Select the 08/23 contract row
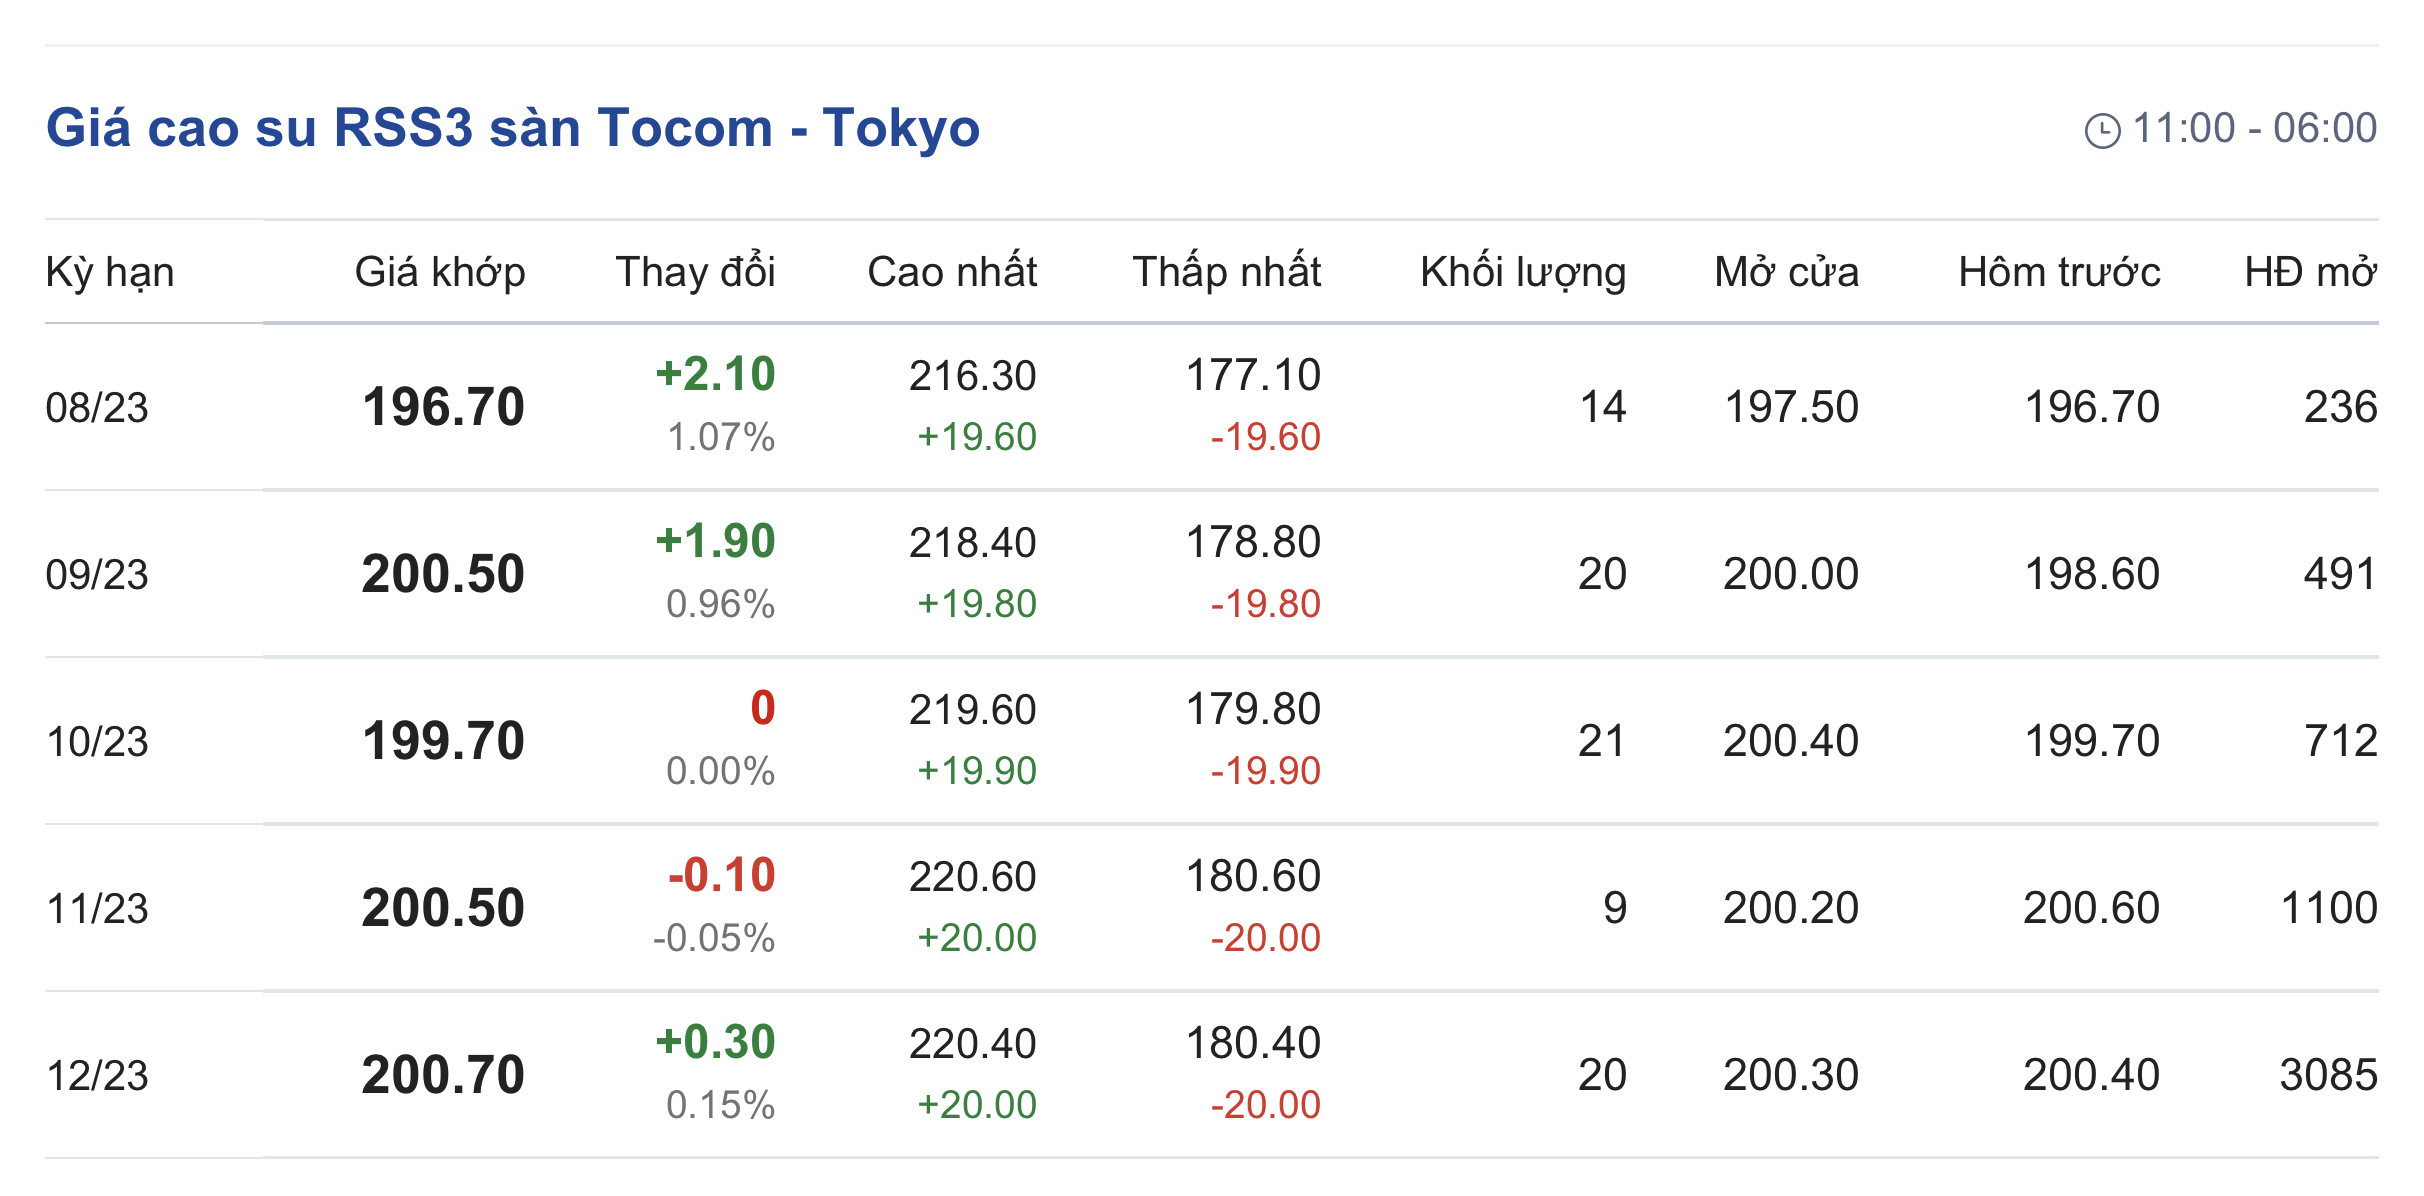 [x=97, y=408]
